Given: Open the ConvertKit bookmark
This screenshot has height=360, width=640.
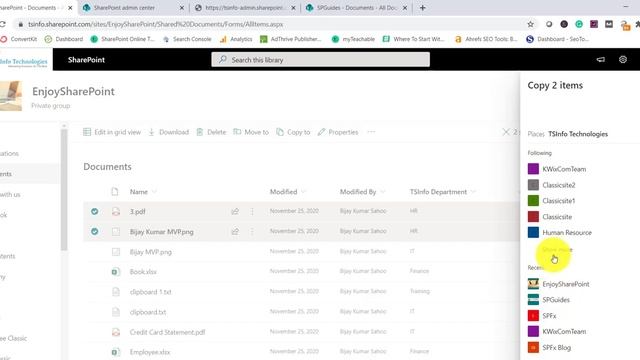Looking at the screenshot, I should pyautogui.click(x=19, y=39).
